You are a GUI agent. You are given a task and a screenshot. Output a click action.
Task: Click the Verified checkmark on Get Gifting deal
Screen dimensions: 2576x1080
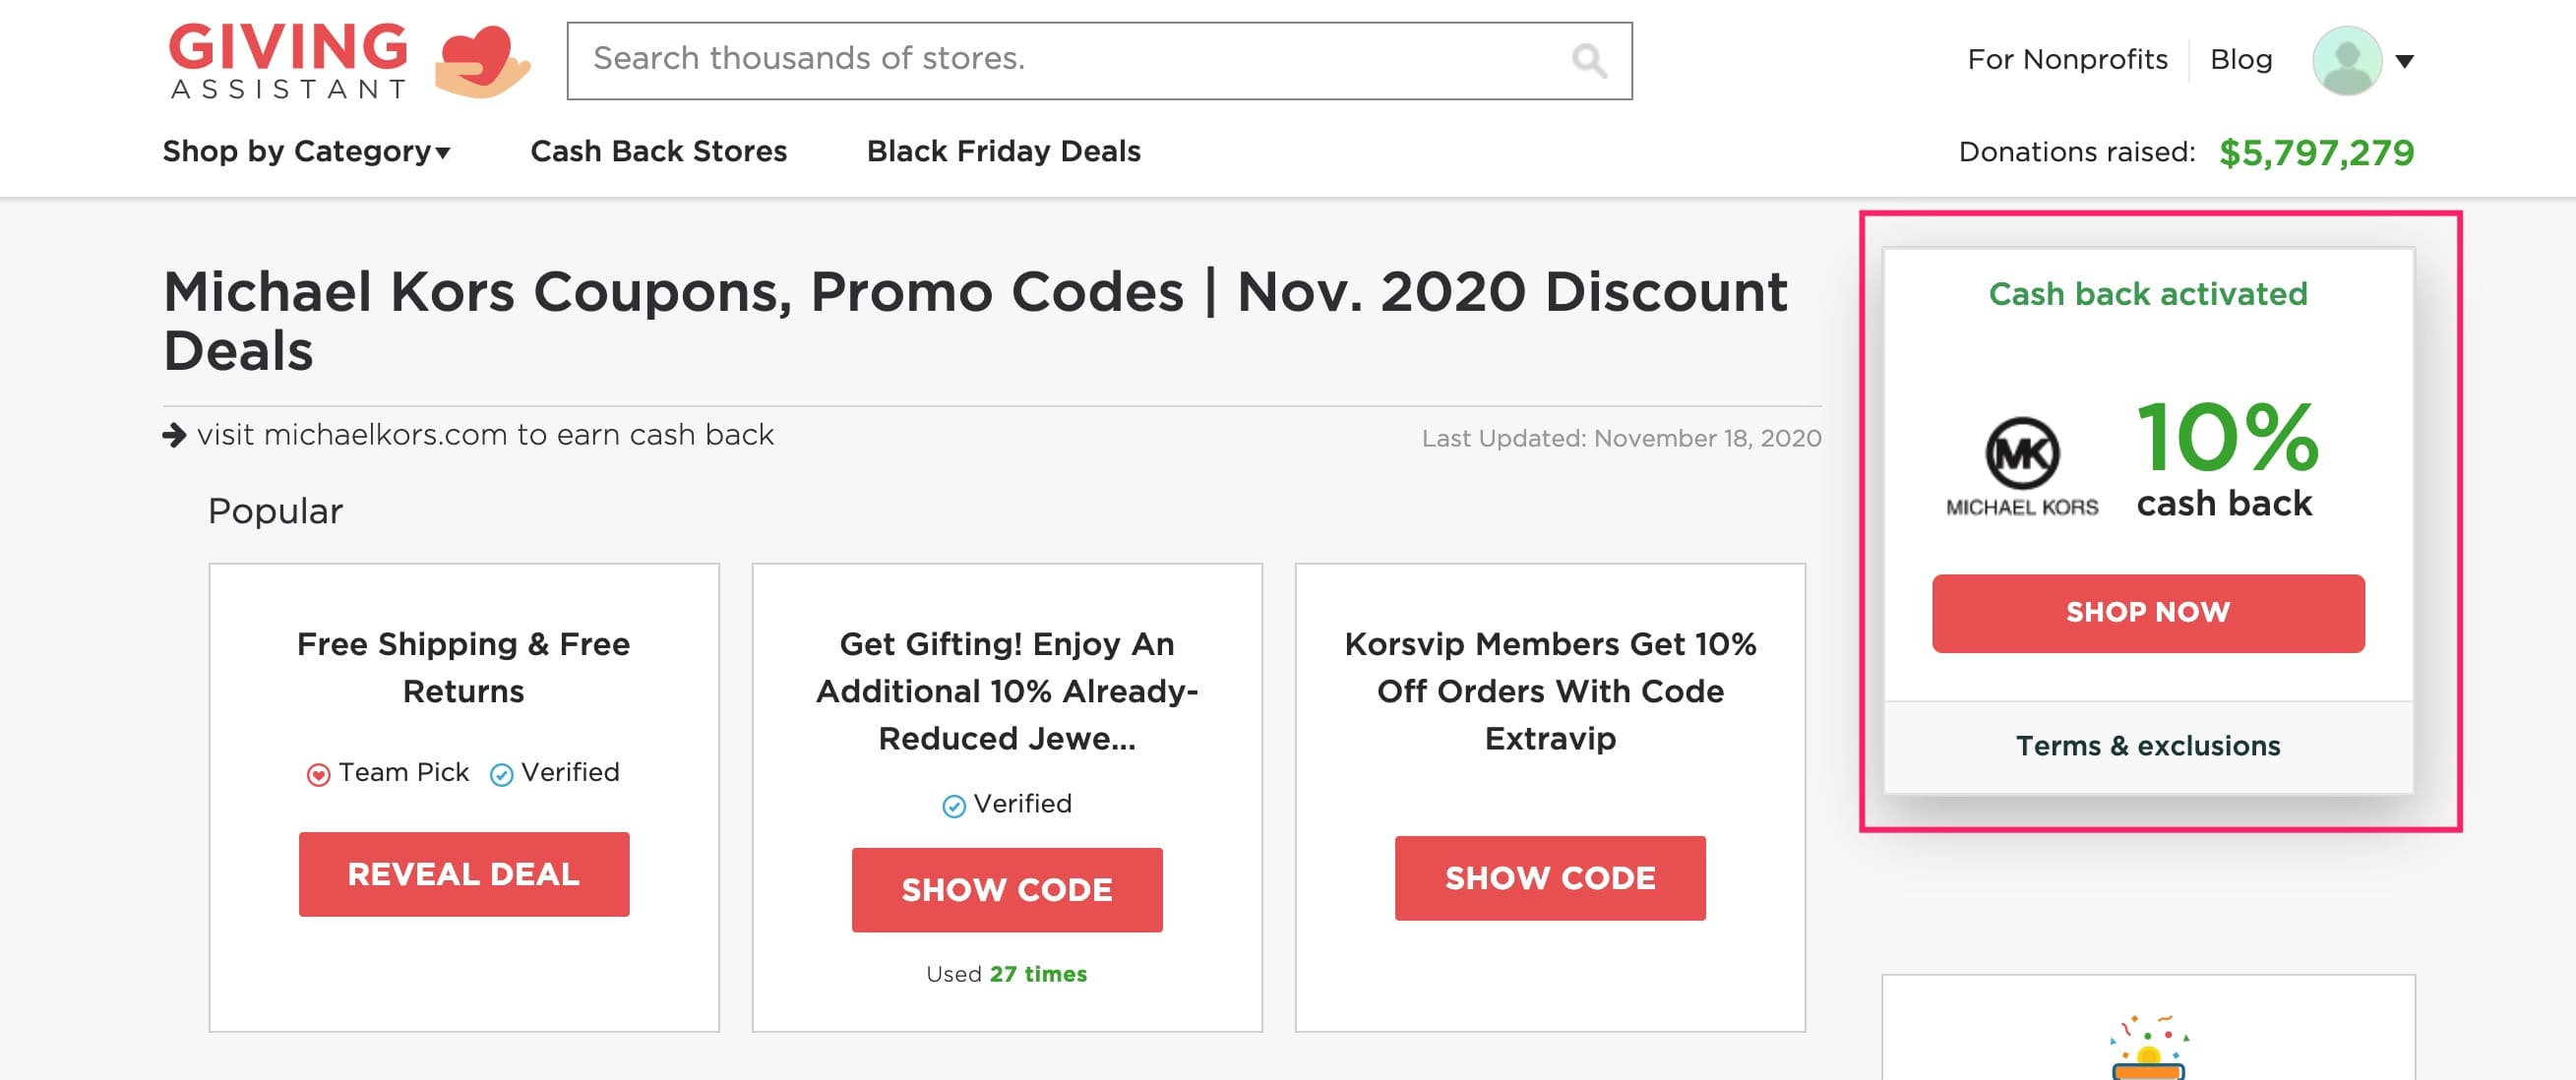(x=954, y=805)
